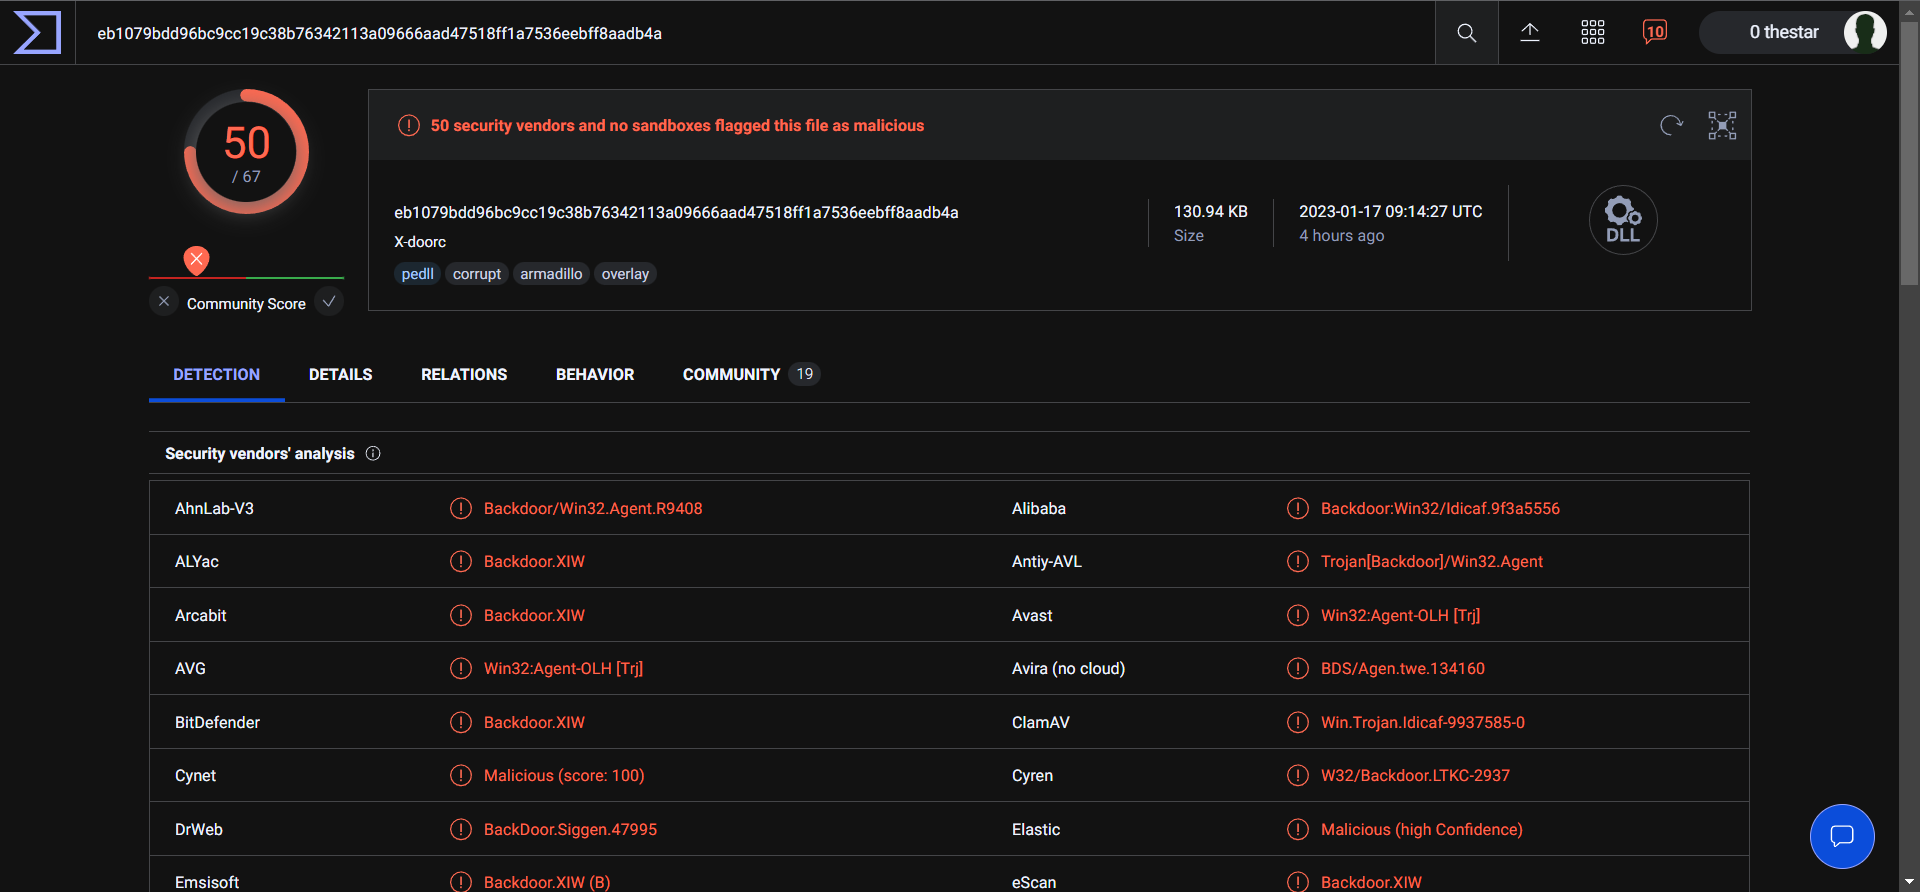Click the file hash in the summary card
The width and height of the screenshot is (1920, 892).
(676, 212)
